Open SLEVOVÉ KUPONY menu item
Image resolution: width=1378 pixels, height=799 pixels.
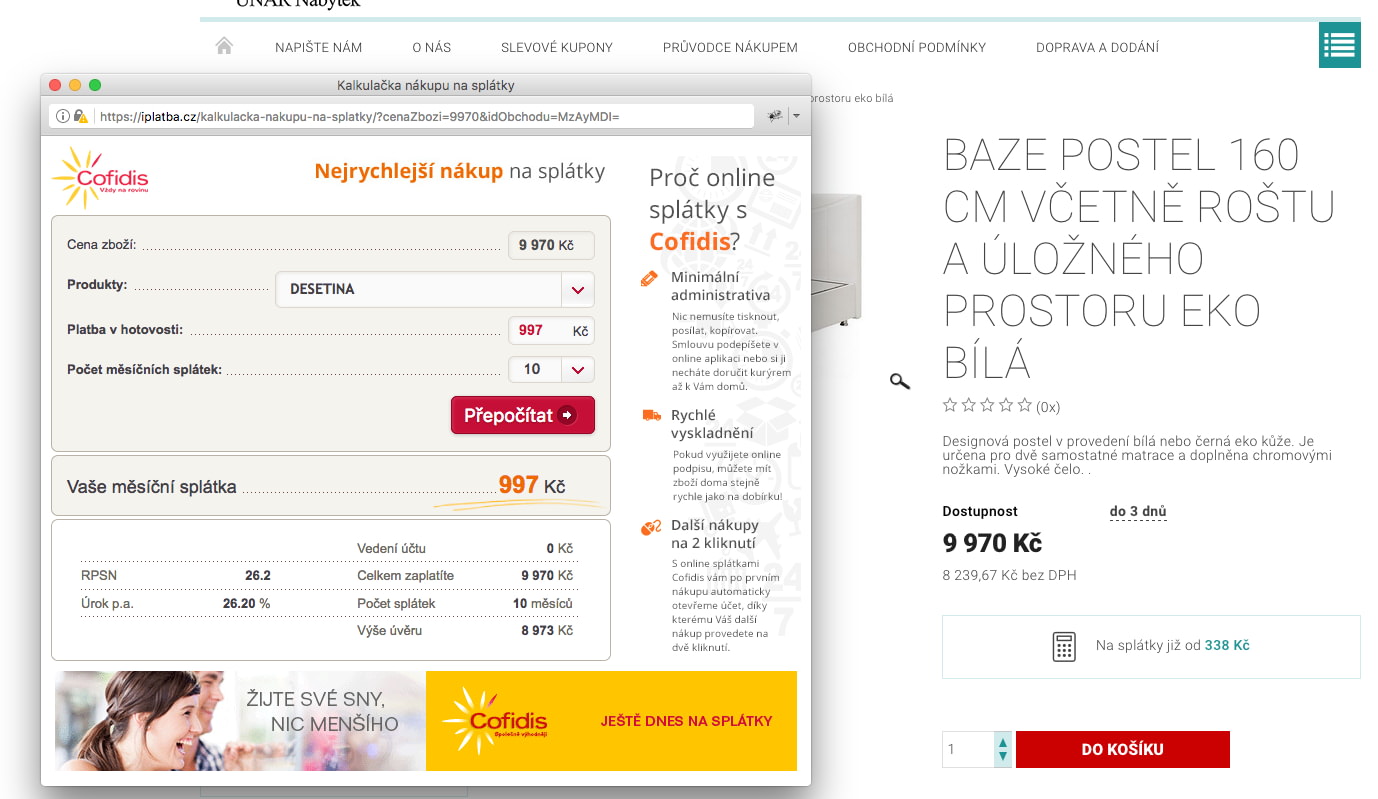point(557,47)
